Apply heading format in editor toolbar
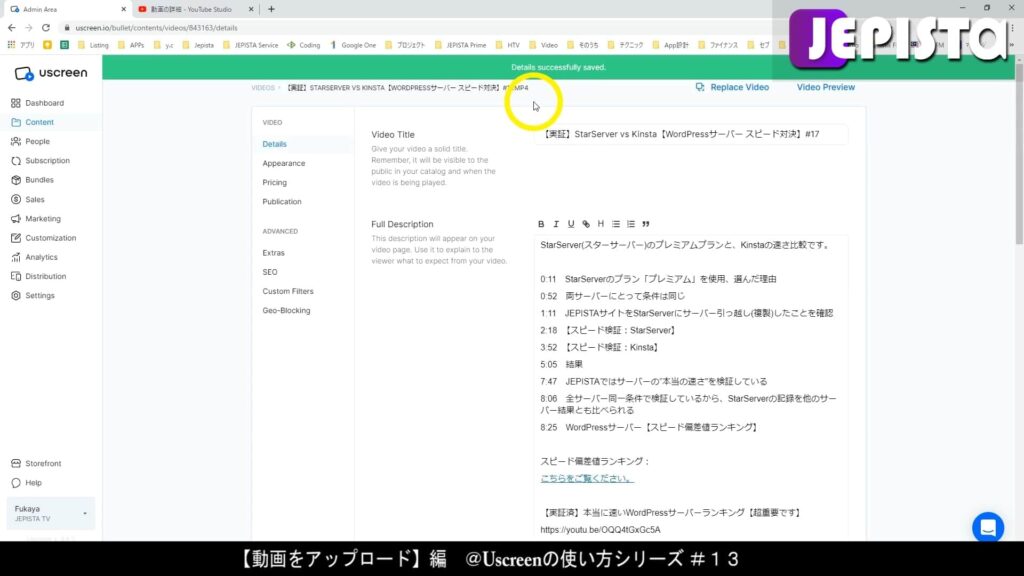Screen dimensions: 1024x576 coord(601,224)
